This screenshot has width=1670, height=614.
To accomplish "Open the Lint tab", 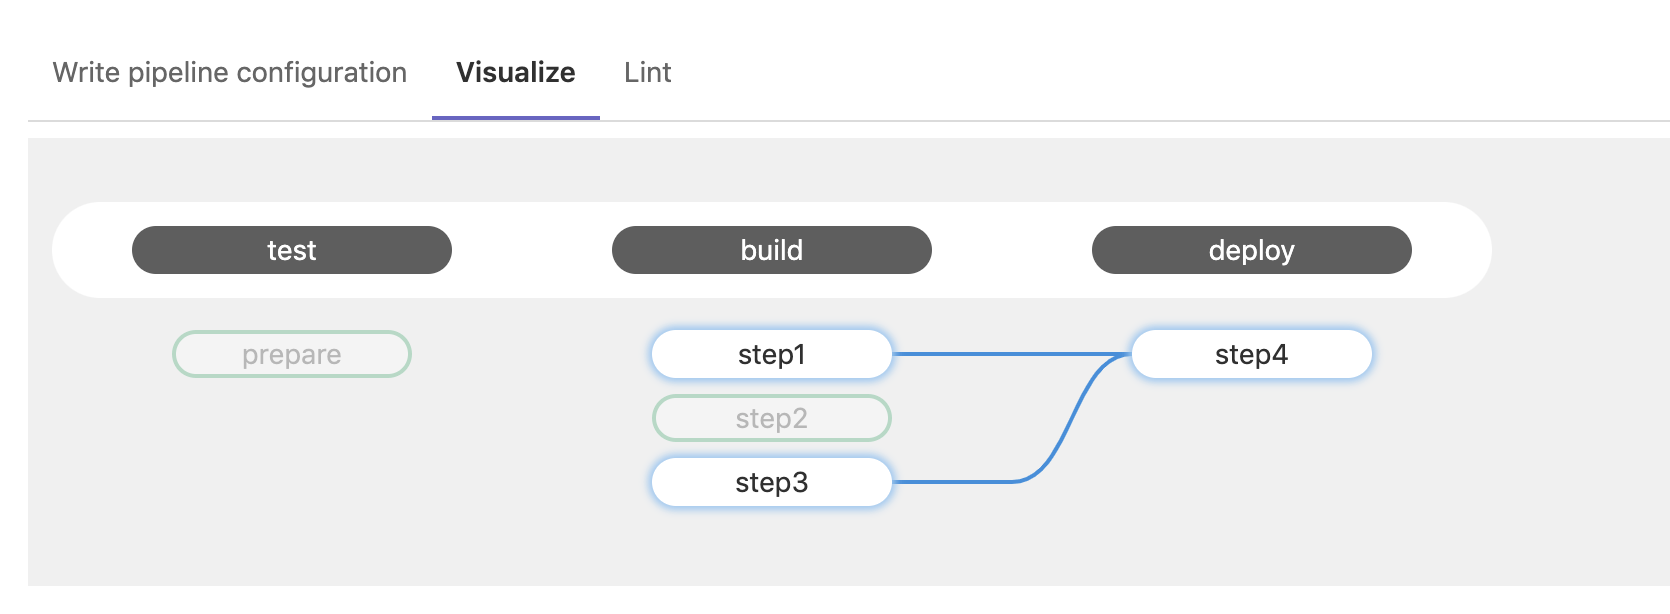I will click(648, 72).
